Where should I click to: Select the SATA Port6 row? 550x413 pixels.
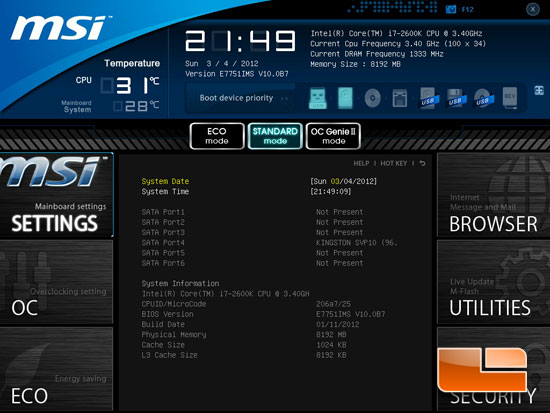click(x=253, y=263)
